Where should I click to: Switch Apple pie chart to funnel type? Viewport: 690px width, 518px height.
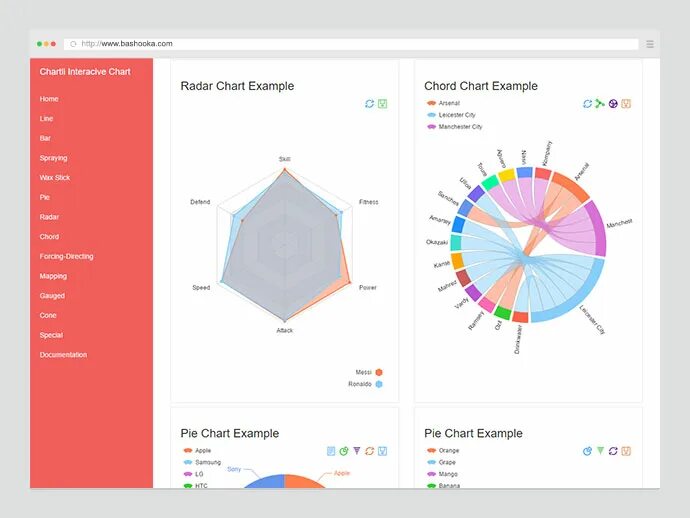pos(356,451)
